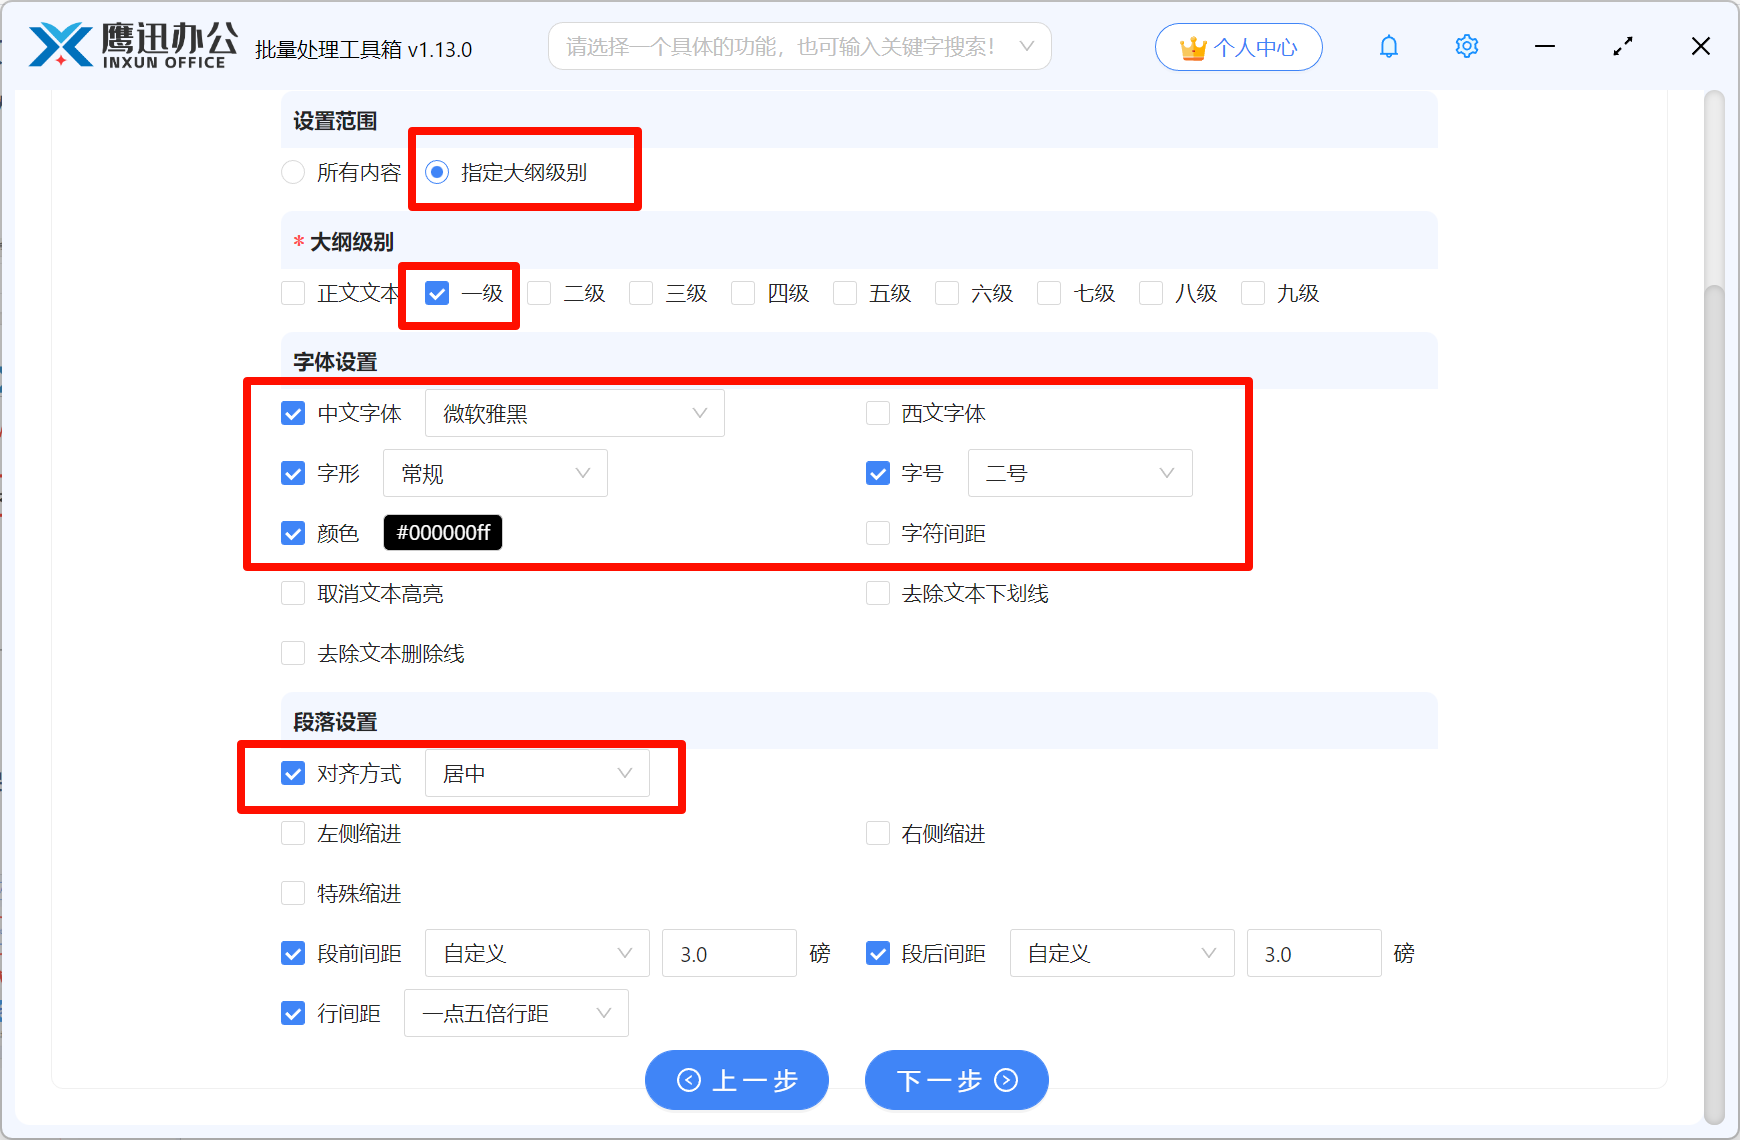Check the 三级 outline level checkbox
Viewport: 1740px width, 1140px height.
pyautogui.click(x=640, y=293)
